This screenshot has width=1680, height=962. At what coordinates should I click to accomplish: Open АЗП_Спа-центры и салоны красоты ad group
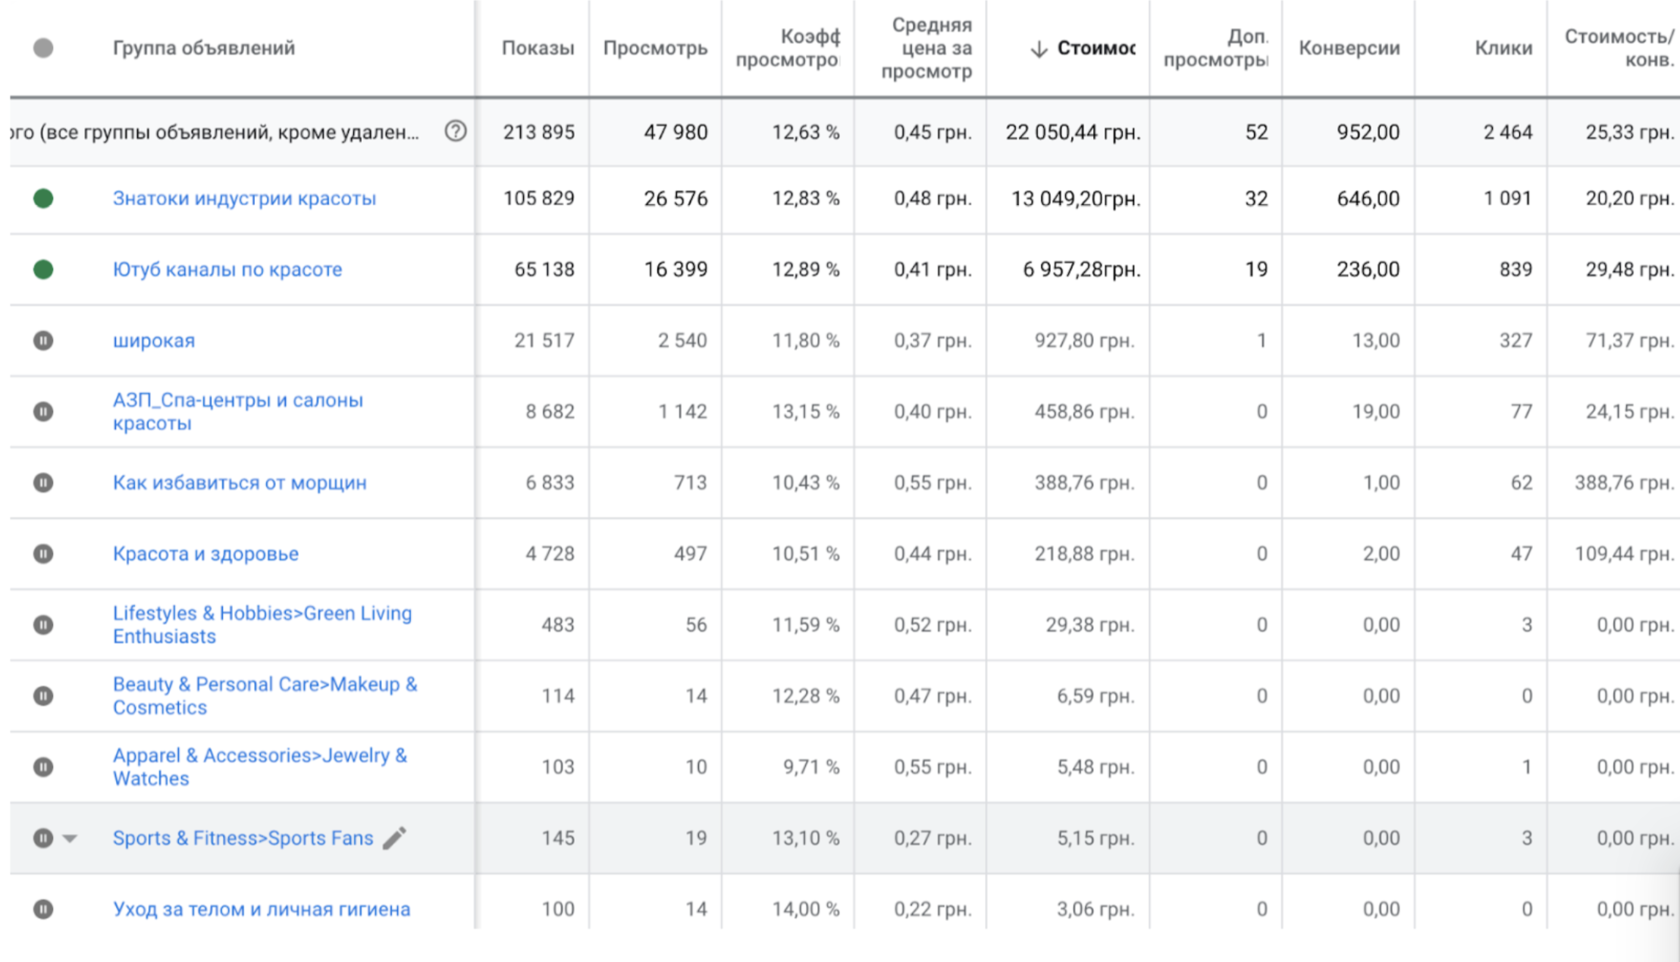click(238, 411)
